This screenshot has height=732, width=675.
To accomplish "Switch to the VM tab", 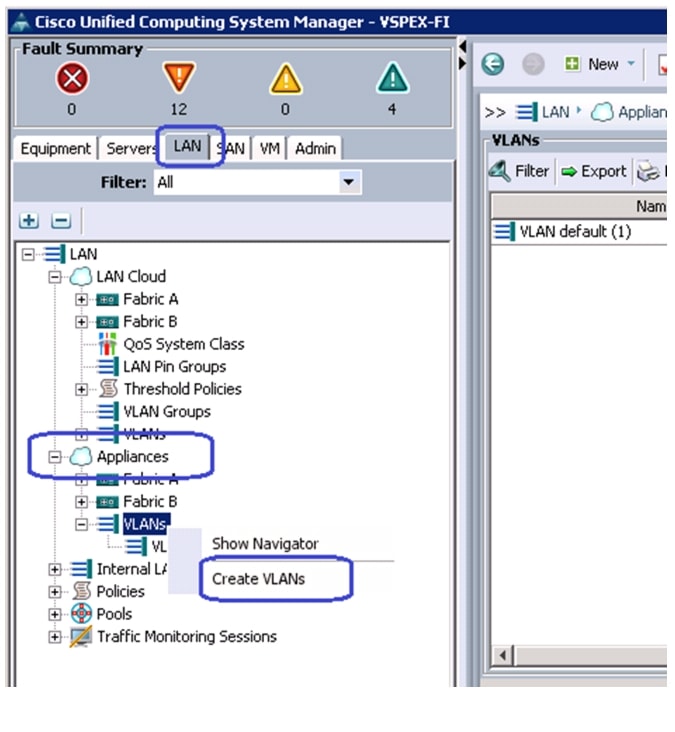I will [269, 148].
